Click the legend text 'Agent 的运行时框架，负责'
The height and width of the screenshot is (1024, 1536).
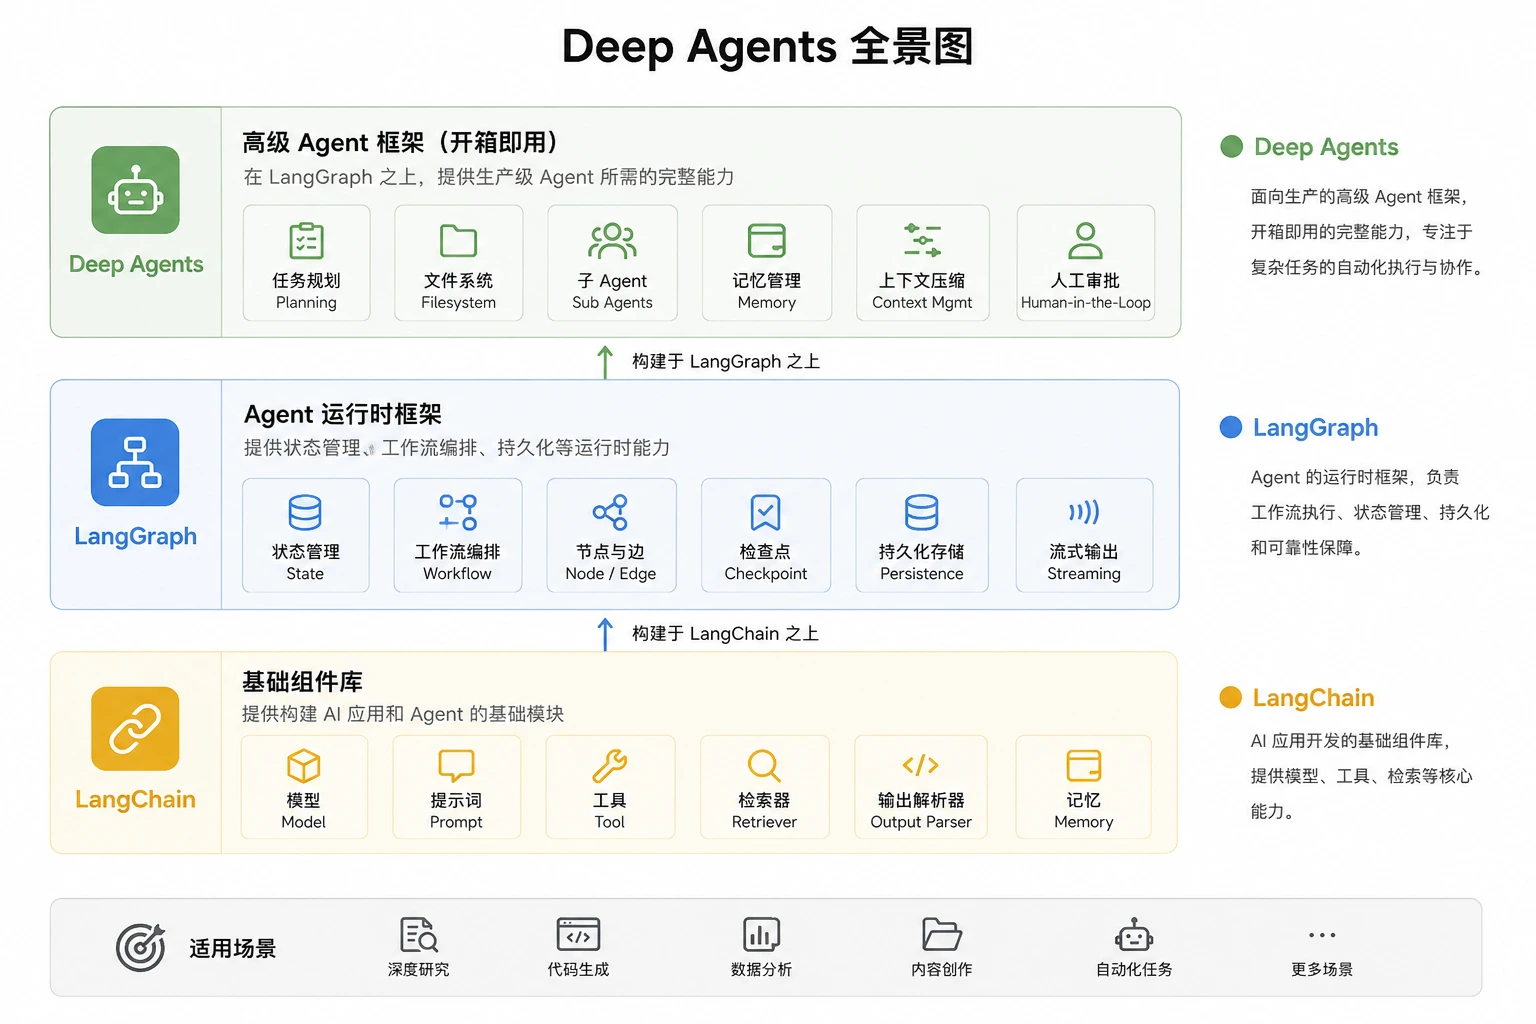[1355, 477]
